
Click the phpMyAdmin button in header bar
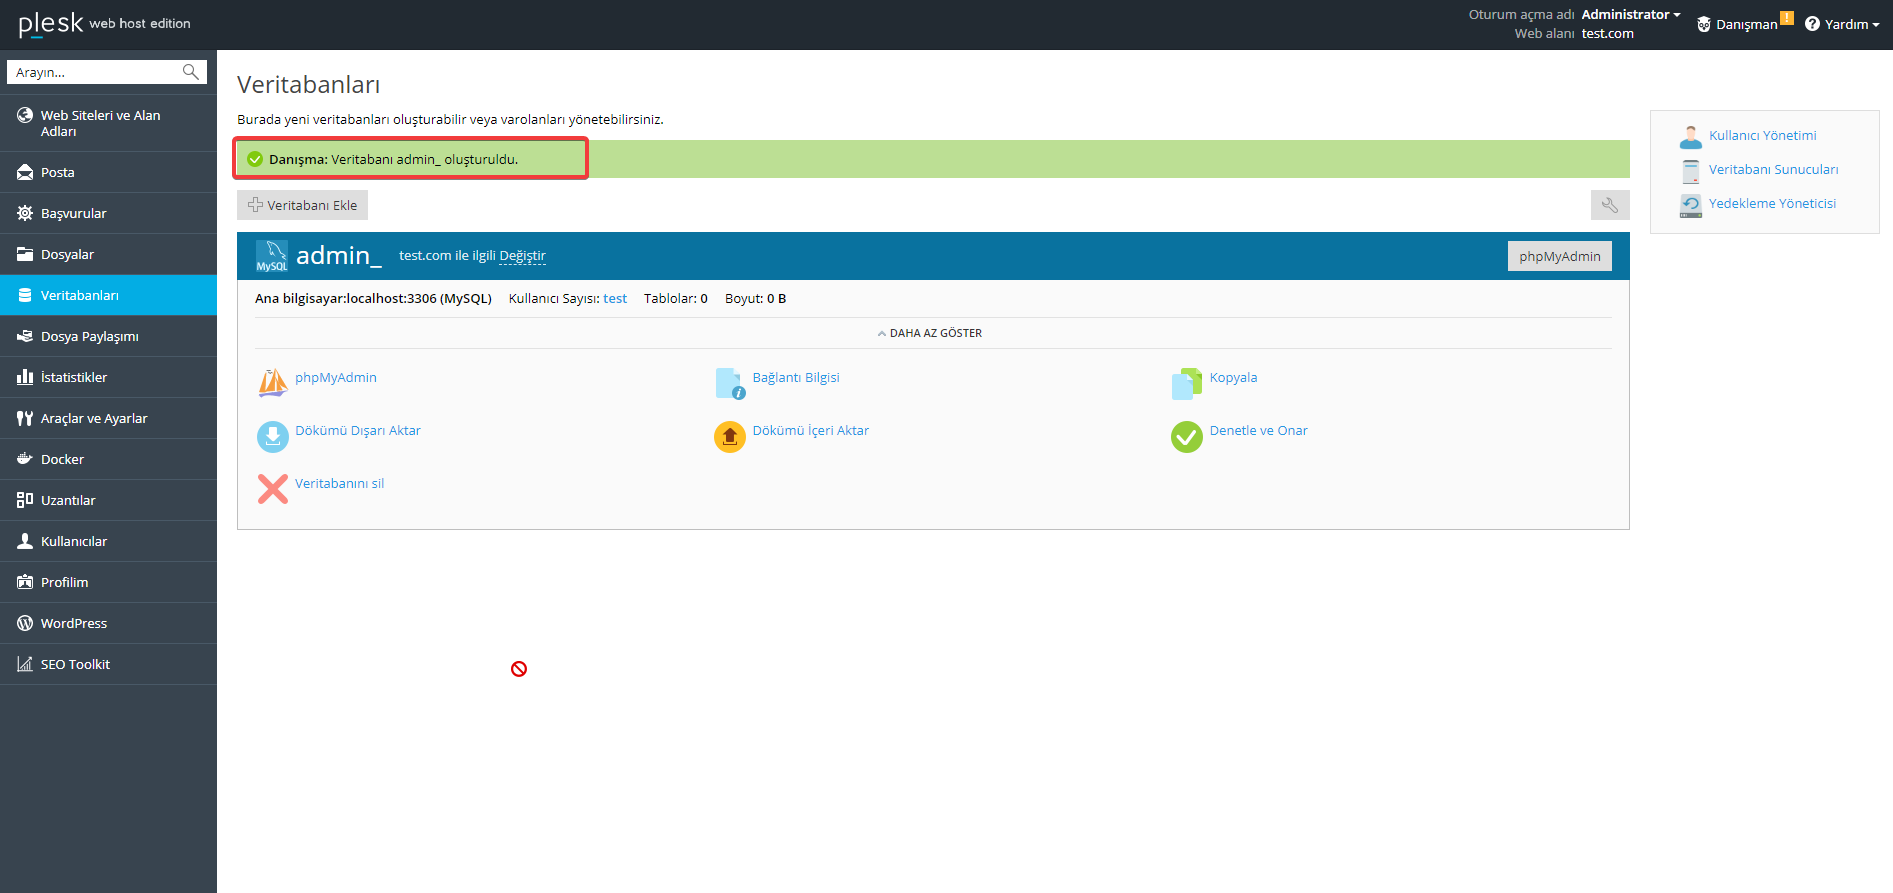click(1560, 256)
